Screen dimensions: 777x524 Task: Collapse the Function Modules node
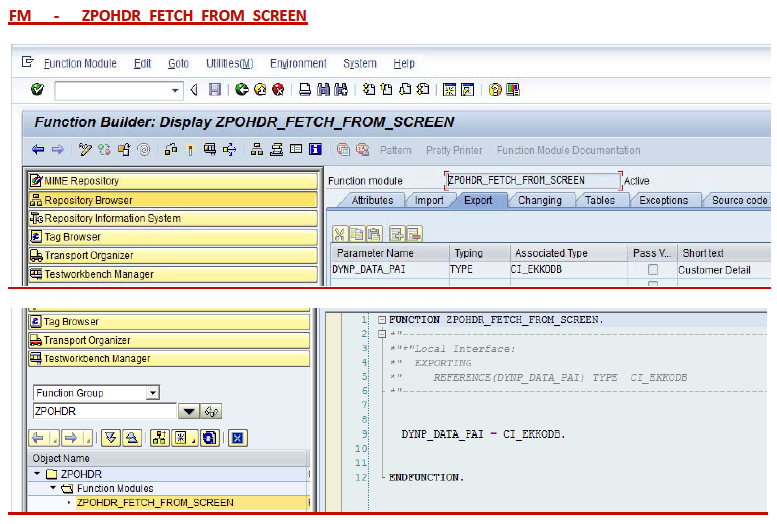click(53, 488)
